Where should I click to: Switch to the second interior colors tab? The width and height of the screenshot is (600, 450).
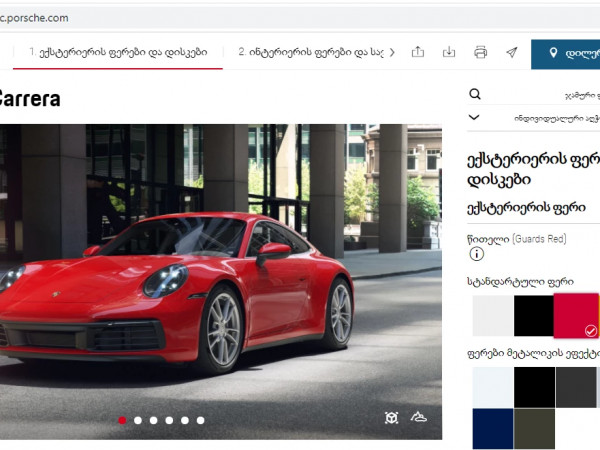[x=310, y=52]
